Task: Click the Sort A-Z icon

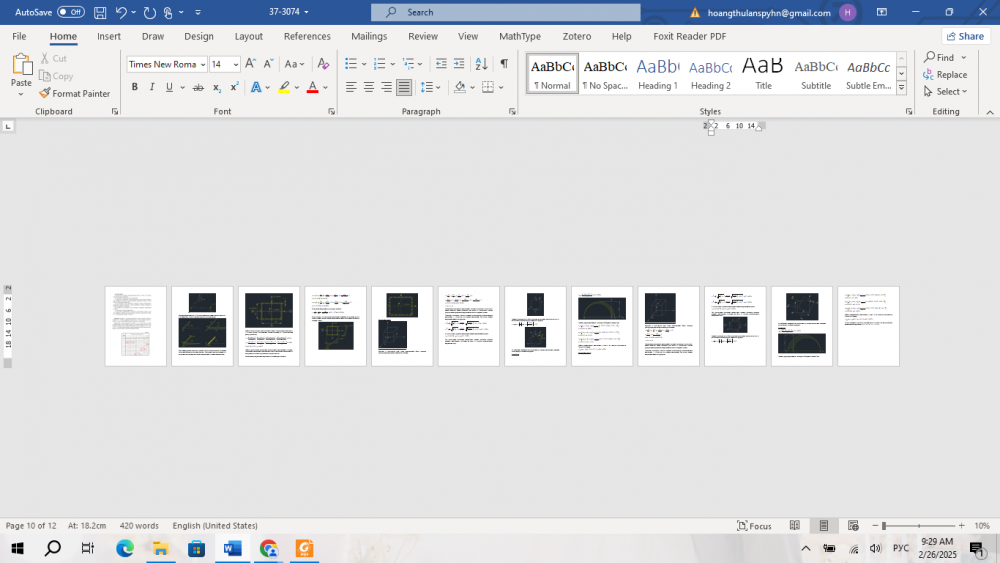Action: coord(481,64)
